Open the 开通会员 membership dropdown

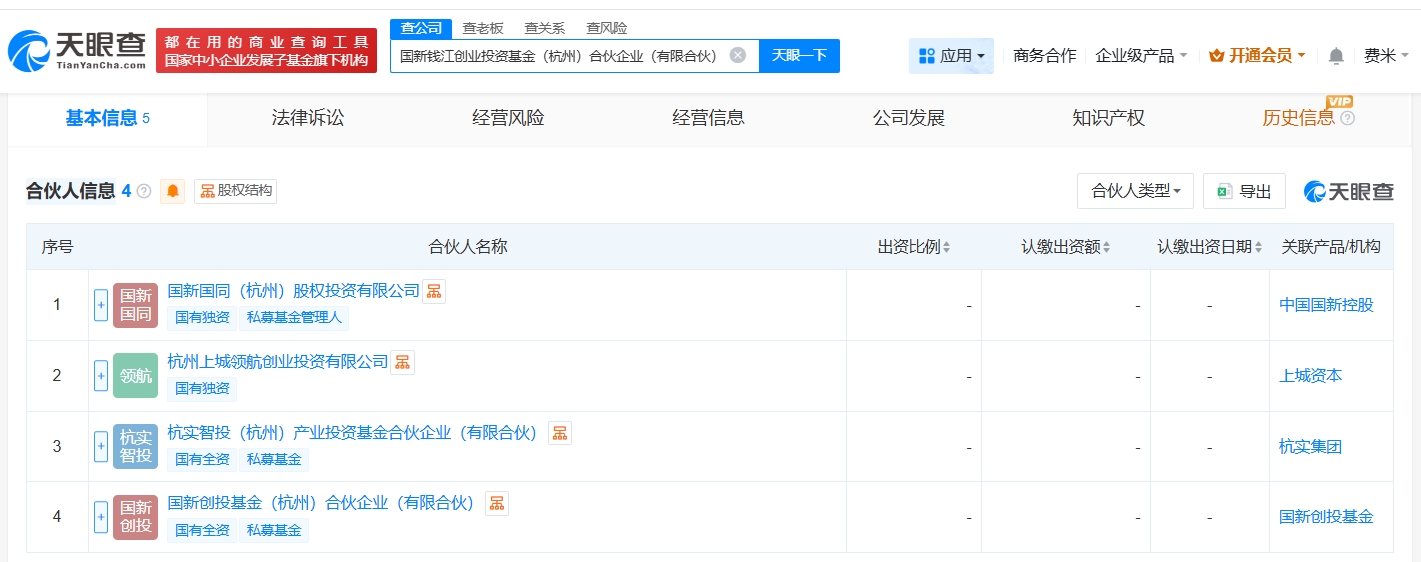(x=1258, y=56)
